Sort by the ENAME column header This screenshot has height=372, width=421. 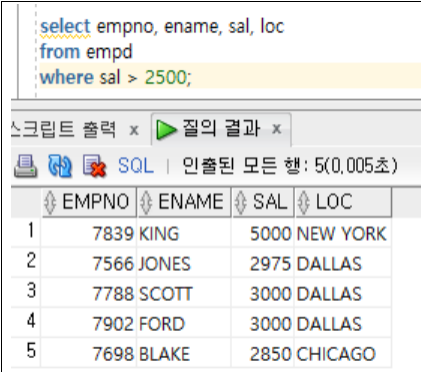coord(184,202)
